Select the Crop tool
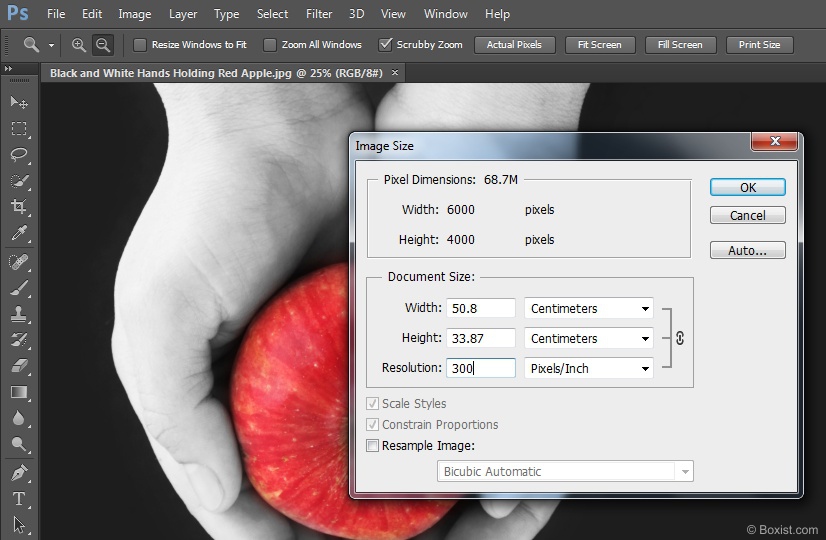826x540 pixels. 19,207
